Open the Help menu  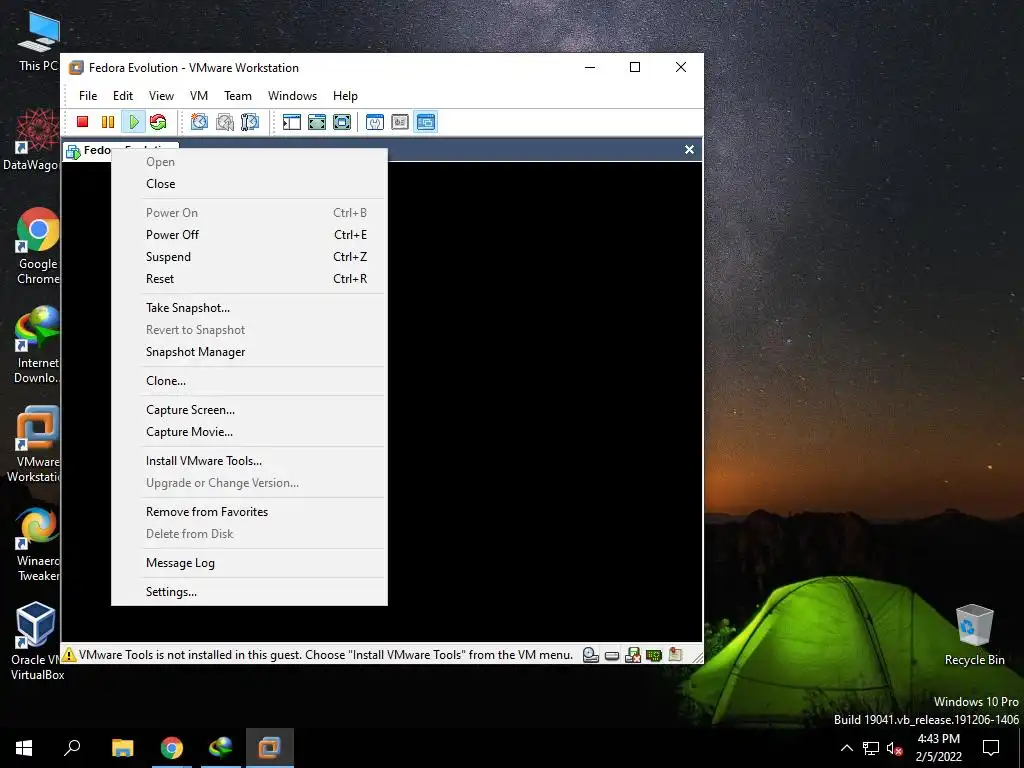(x=345, y=96)
